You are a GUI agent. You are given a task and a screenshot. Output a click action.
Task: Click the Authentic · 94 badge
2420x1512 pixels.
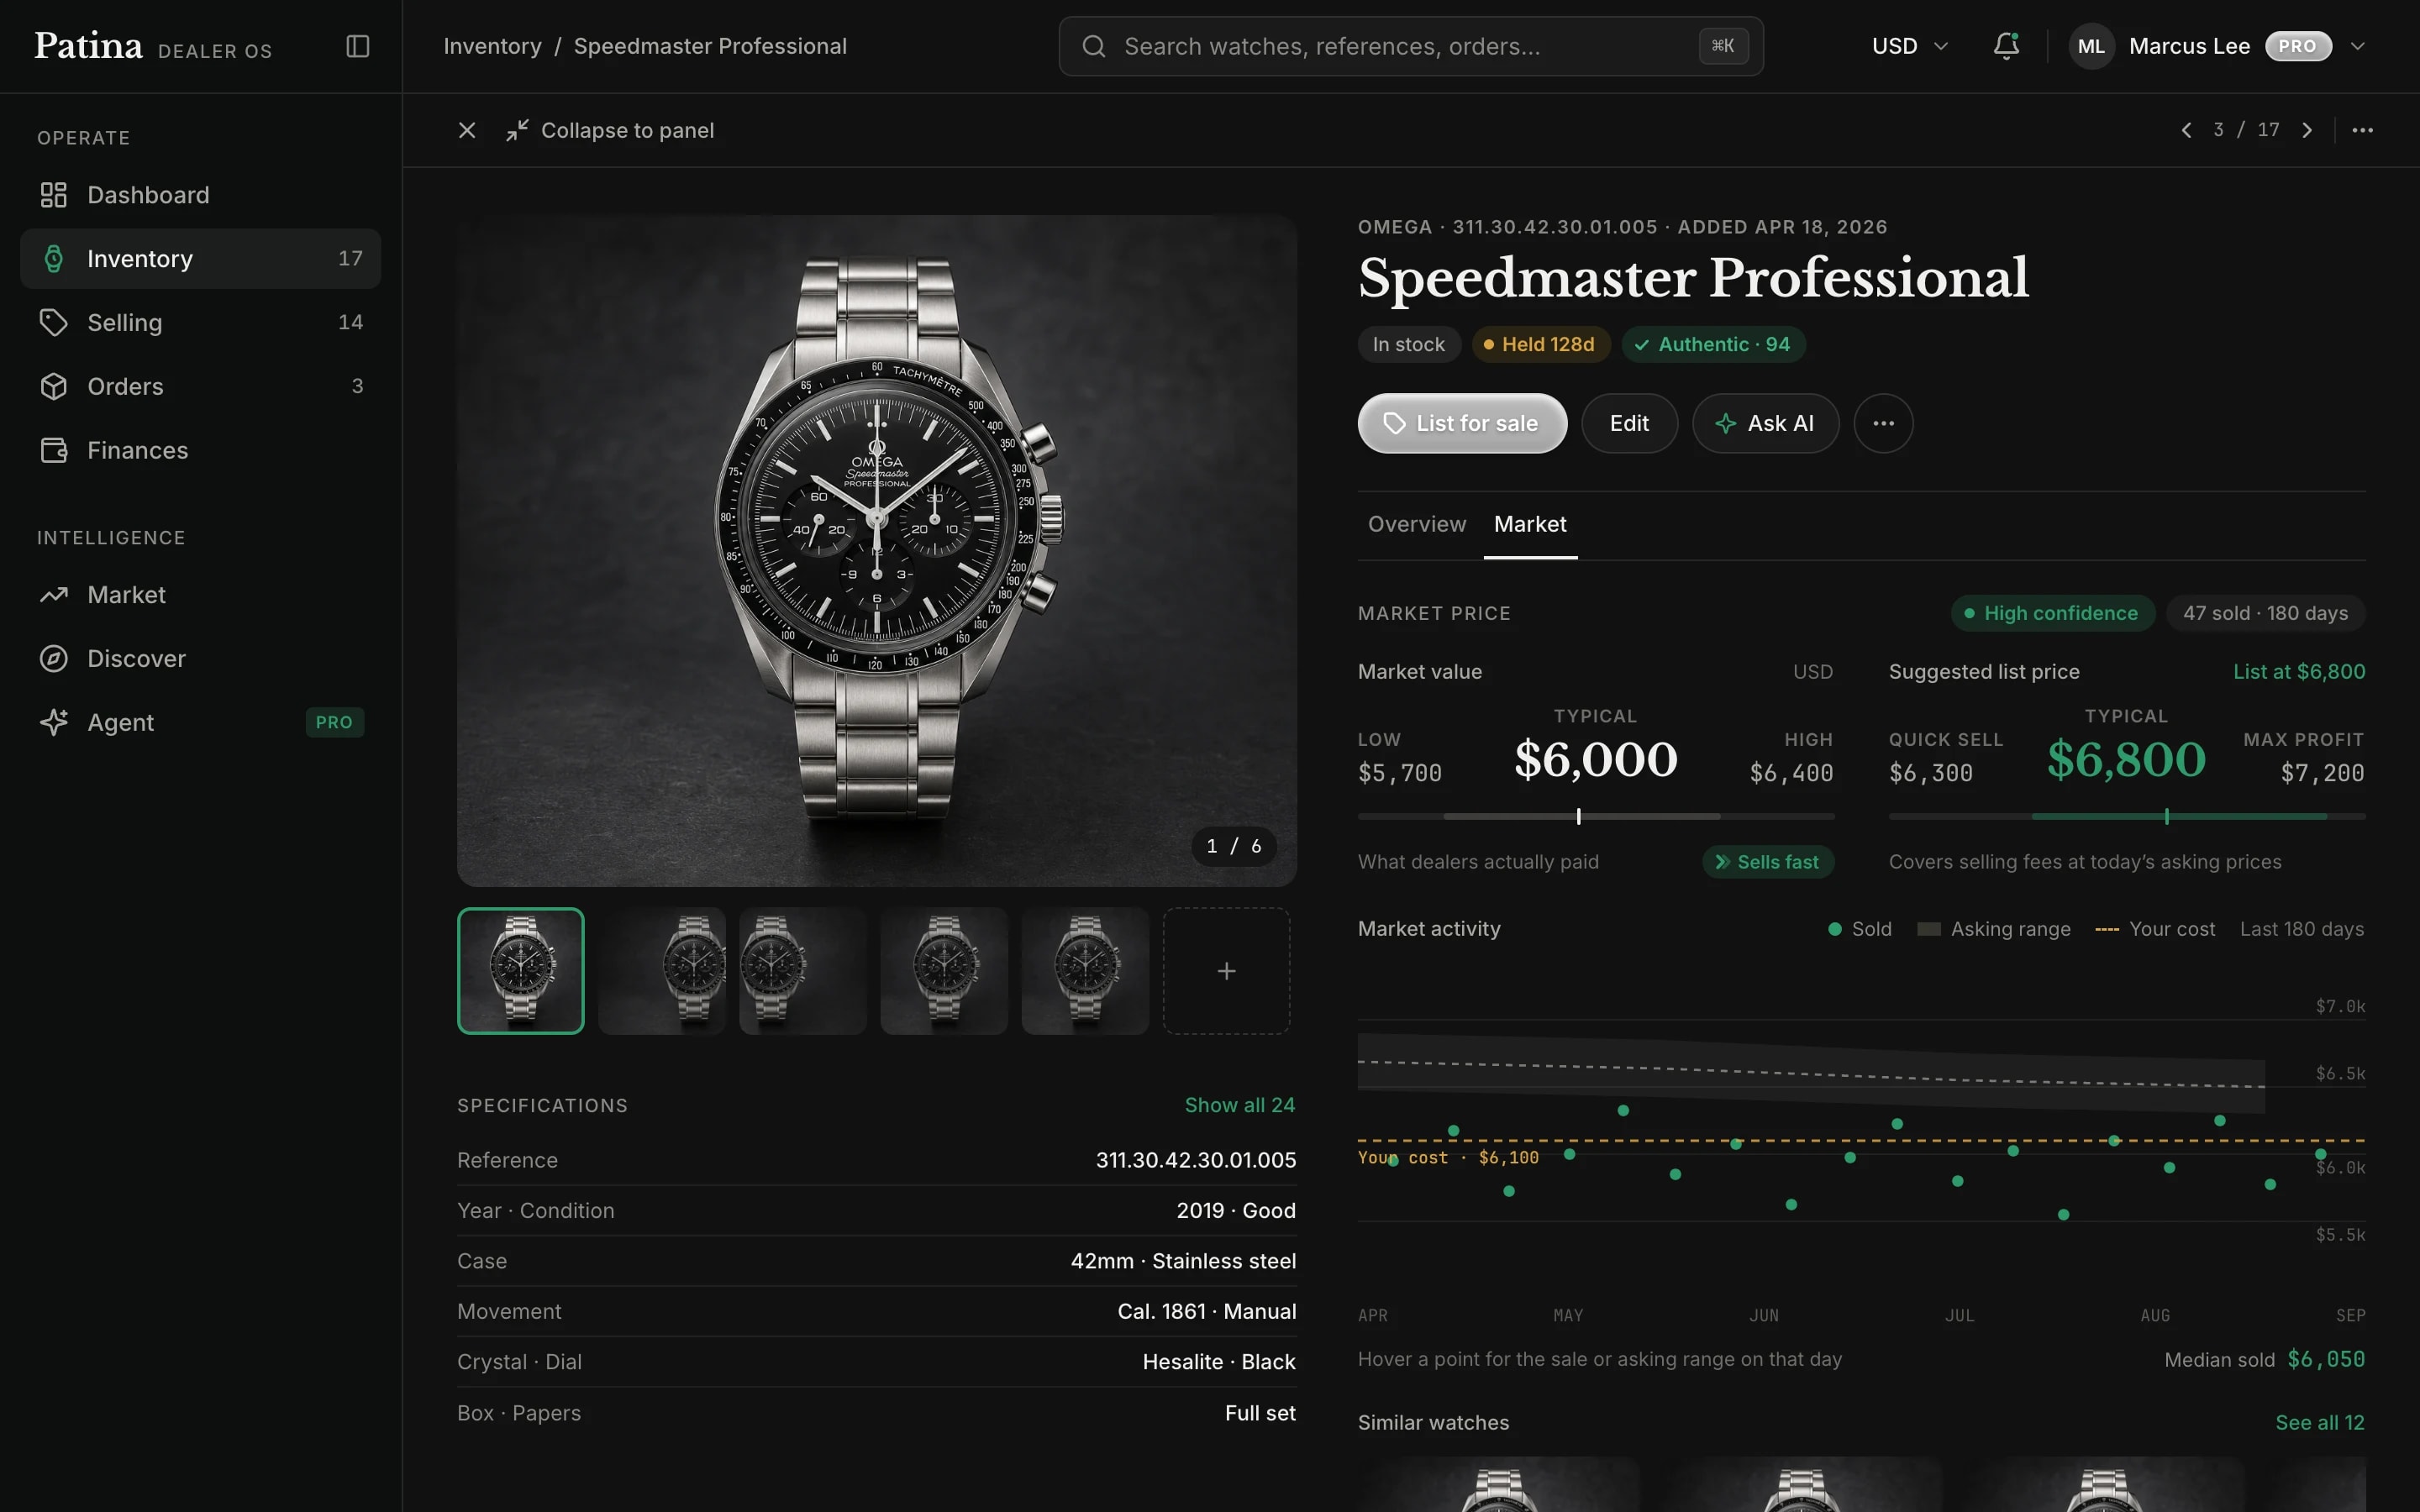[1713, 345]
